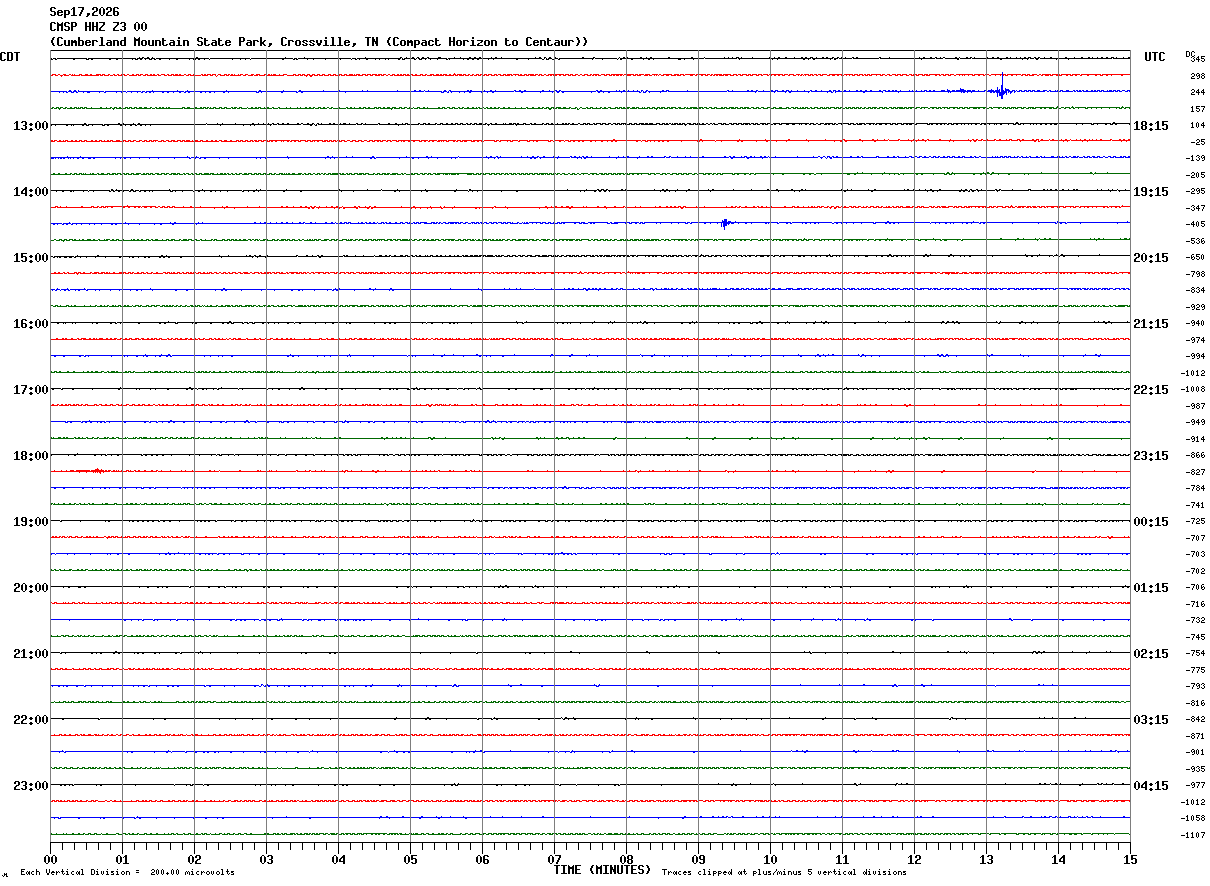Click the 04:15 UTC row label

tap(1150, 785)
